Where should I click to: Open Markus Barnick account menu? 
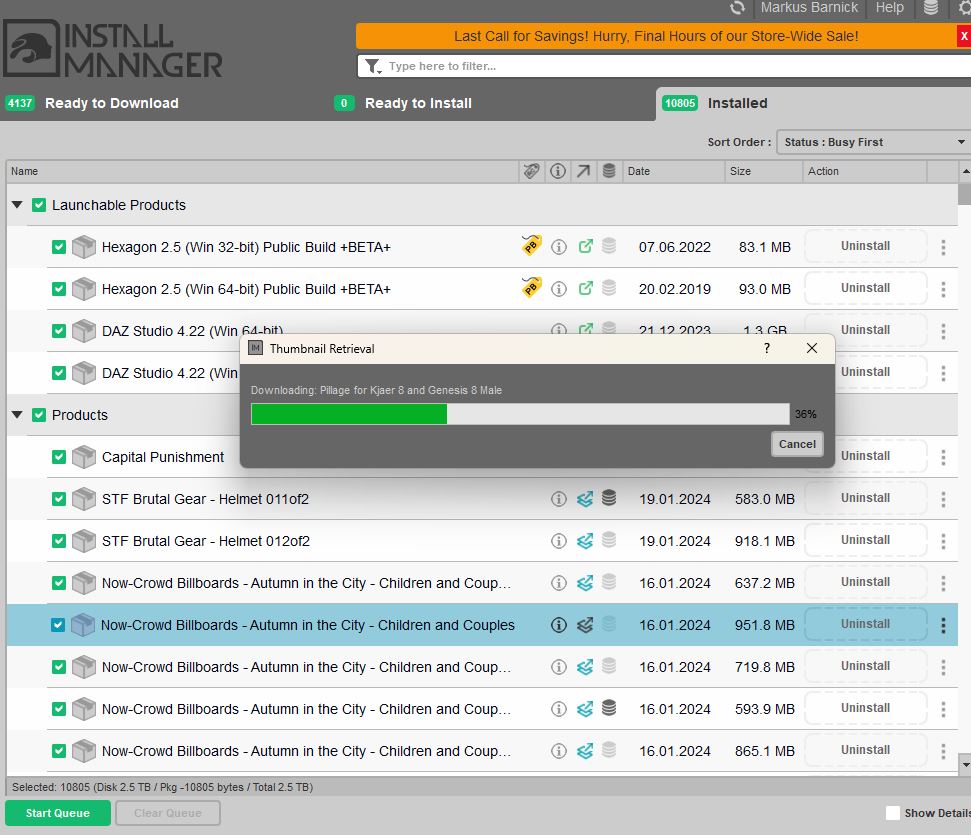click(x=809, y=7)
